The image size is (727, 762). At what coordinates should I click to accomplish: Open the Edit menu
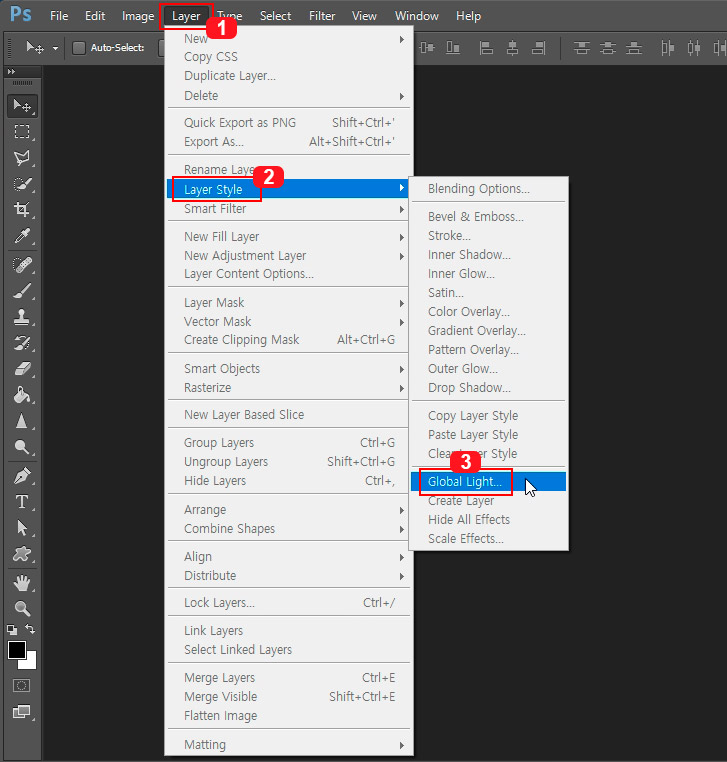95,16
